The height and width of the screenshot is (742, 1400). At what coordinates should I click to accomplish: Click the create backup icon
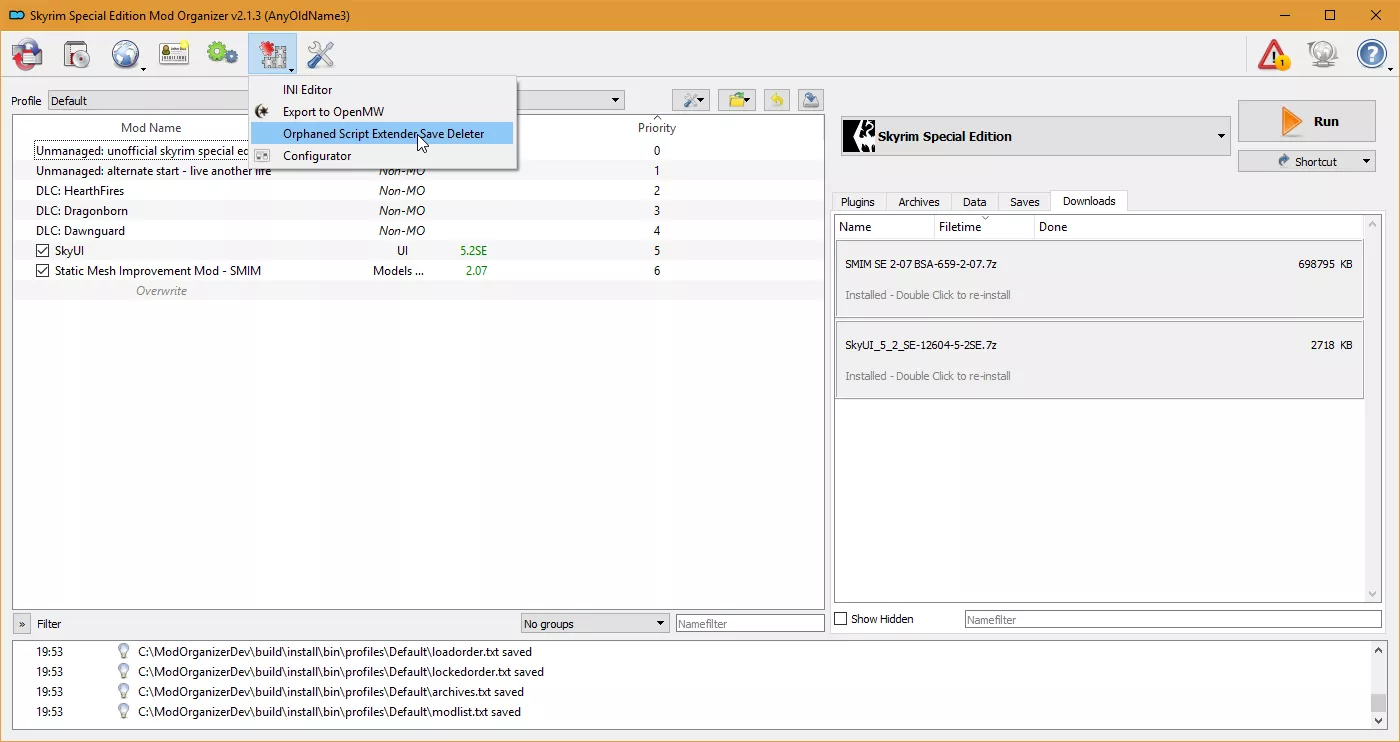811,100
